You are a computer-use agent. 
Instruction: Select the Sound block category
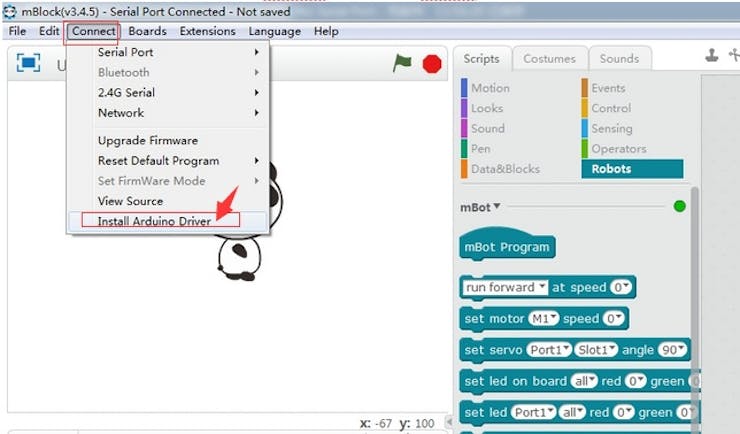488,129
